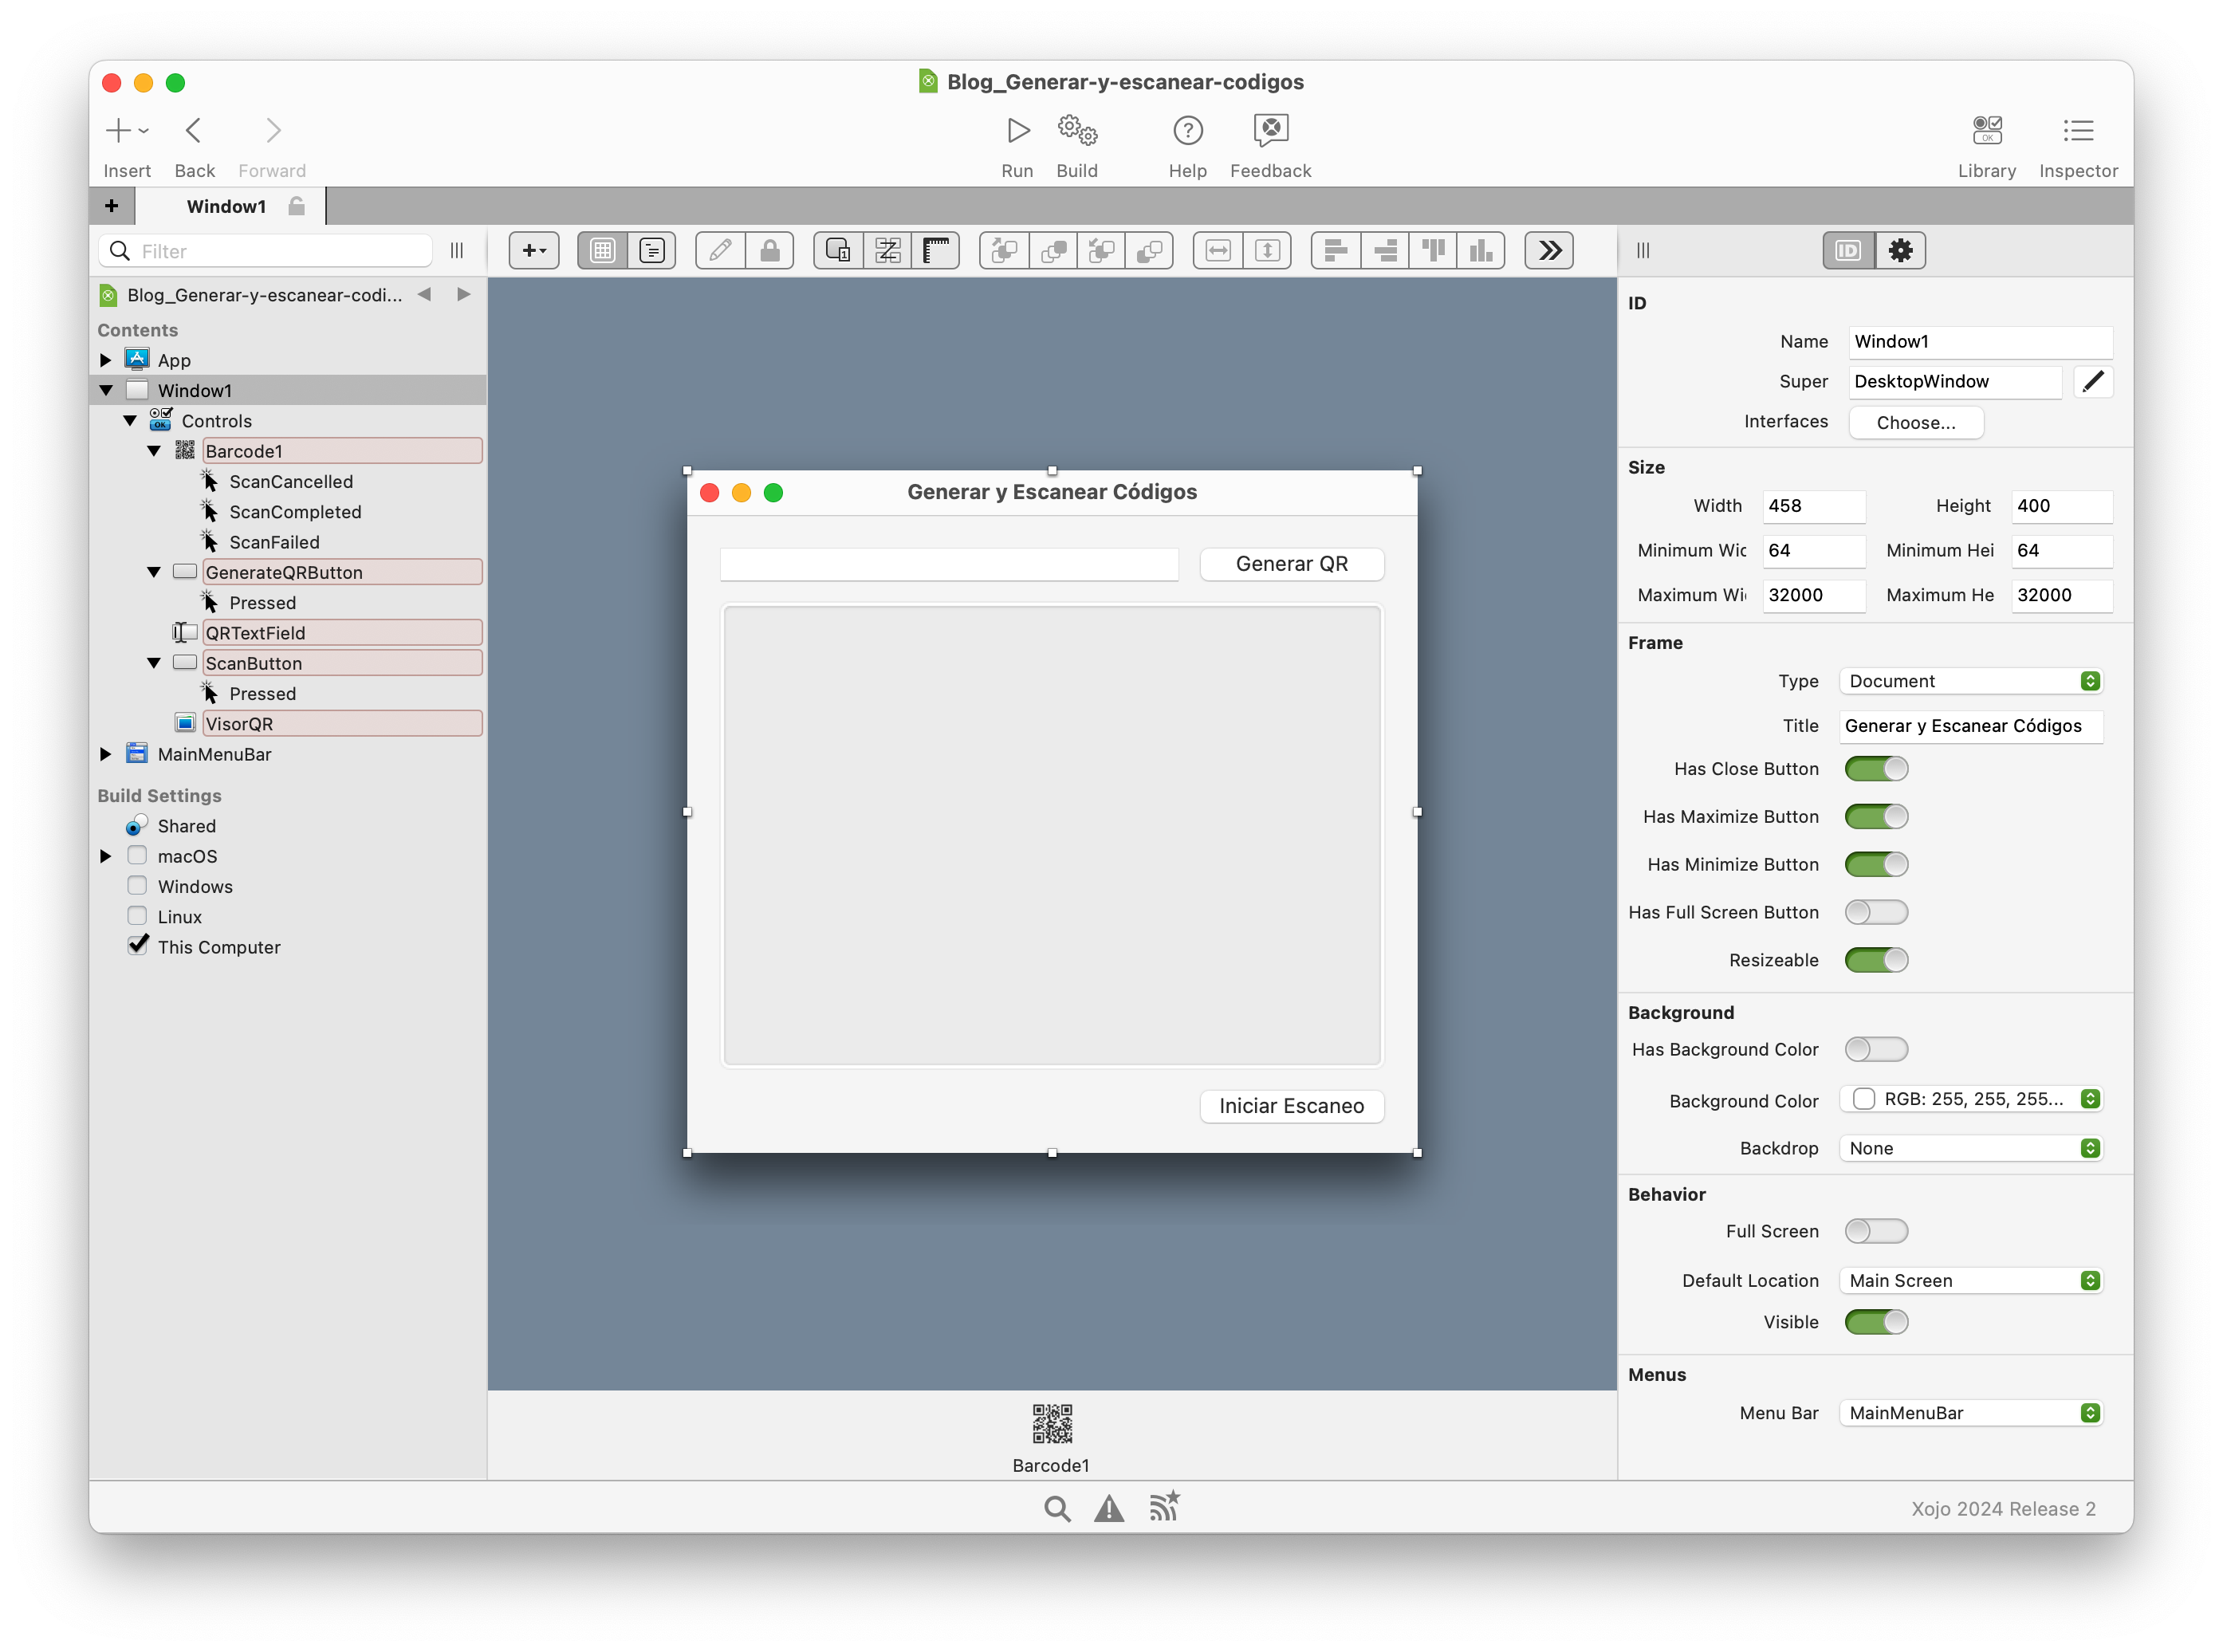
Task: Align selected controls right
Action: (1384, 250)
